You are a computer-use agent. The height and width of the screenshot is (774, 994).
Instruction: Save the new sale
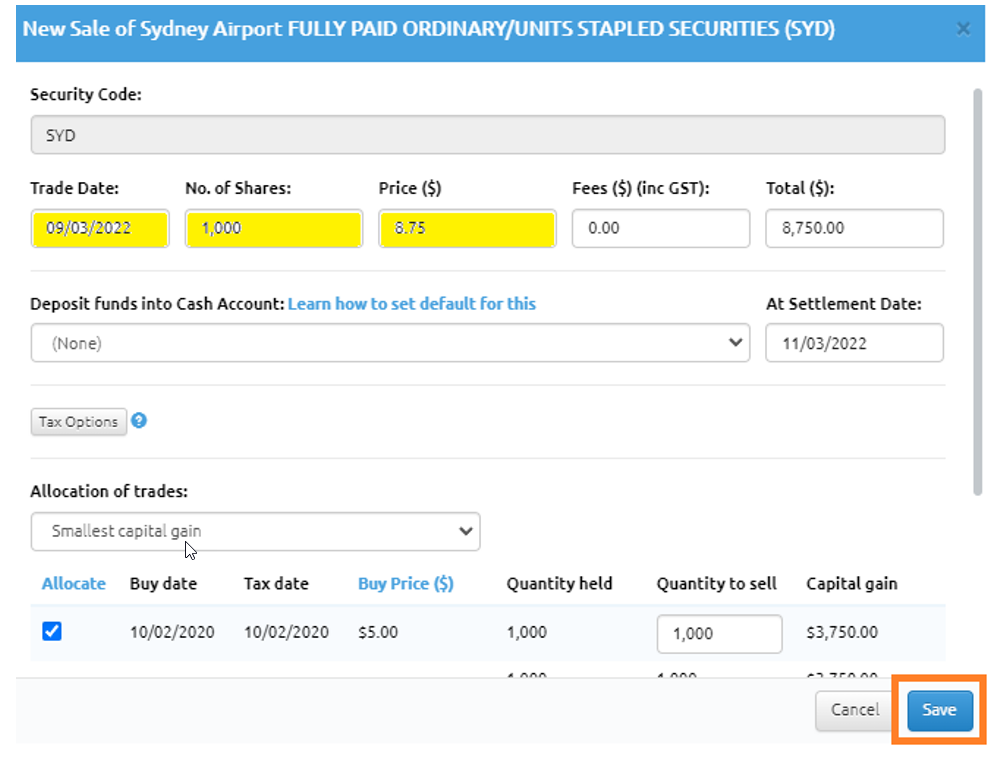939,710
